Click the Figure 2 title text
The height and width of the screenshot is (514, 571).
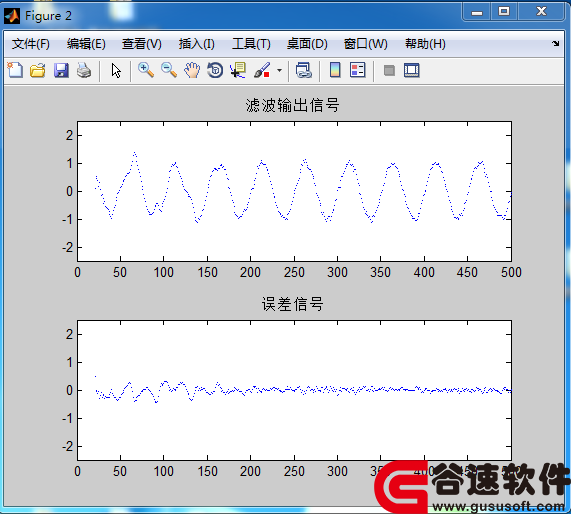coord(48,16)
